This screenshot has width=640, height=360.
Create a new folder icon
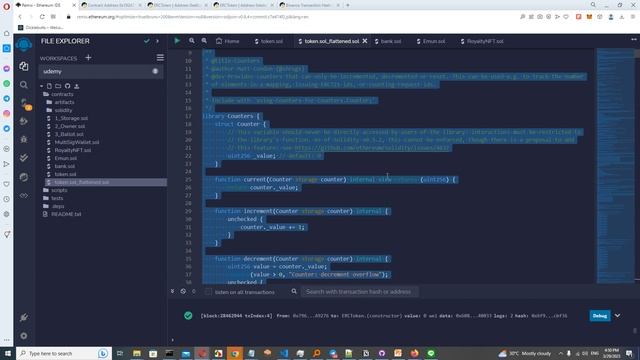pyautogui.click(x=58, y=86)
